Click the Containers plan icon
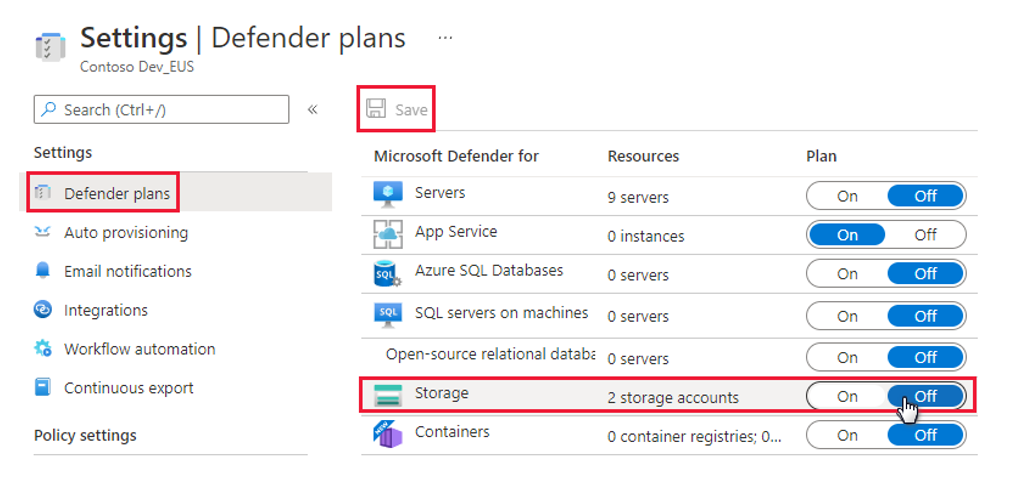 tap(388, 434)
